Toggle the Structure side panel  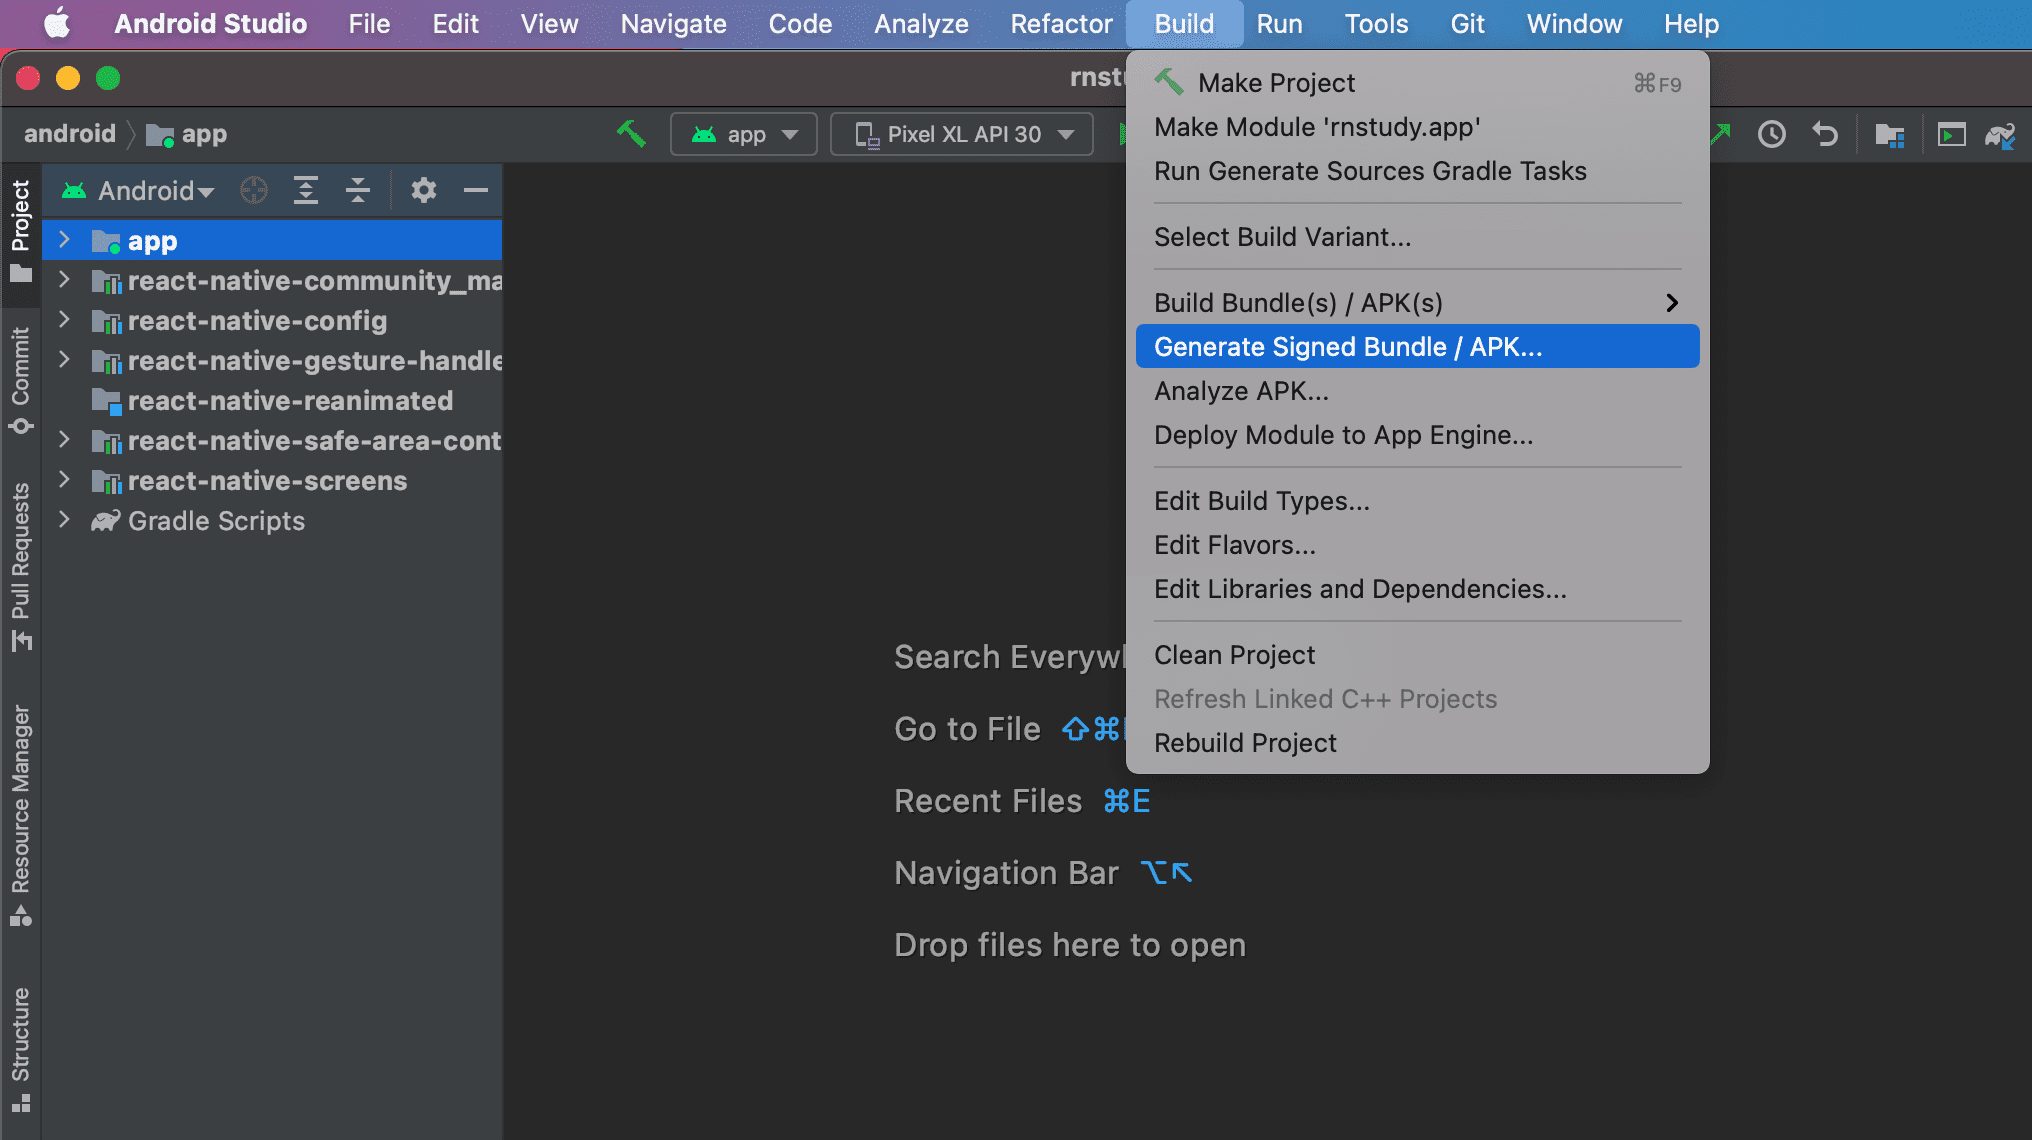click(x=20, y=1048)
